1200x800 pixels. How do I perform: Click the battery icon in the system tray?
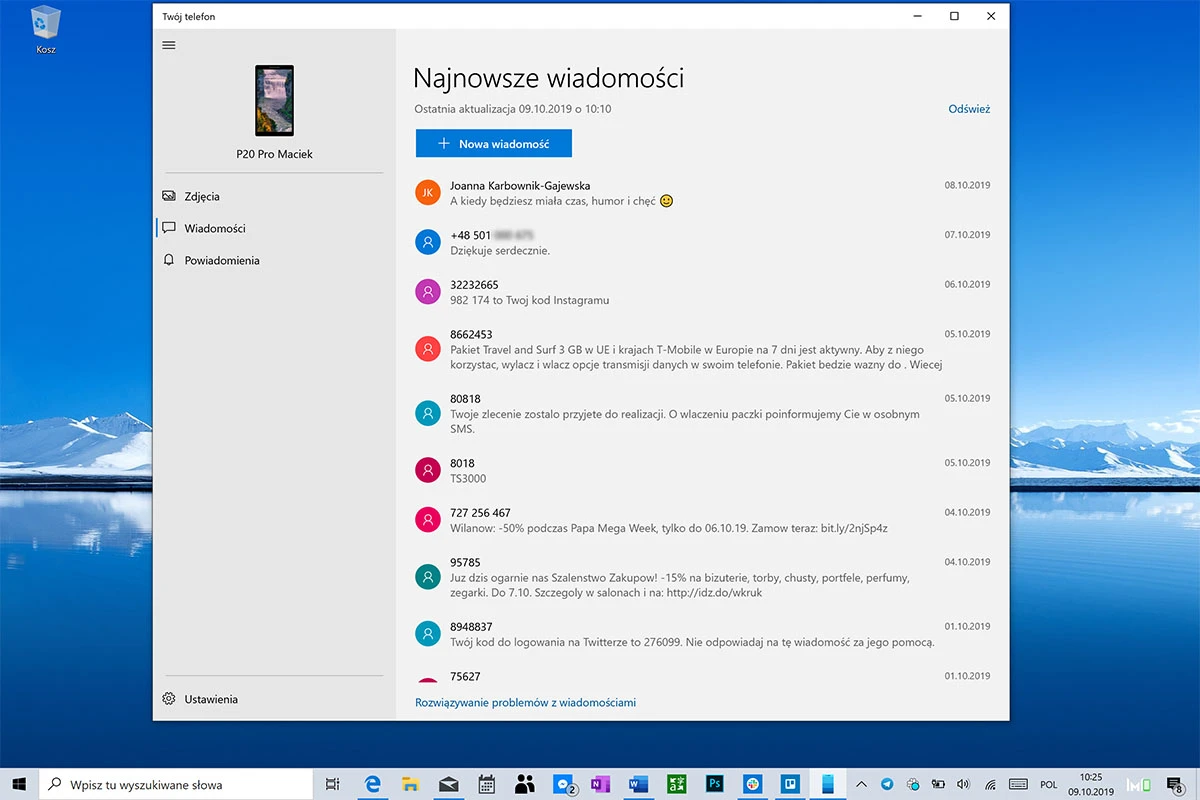(938, 784)
